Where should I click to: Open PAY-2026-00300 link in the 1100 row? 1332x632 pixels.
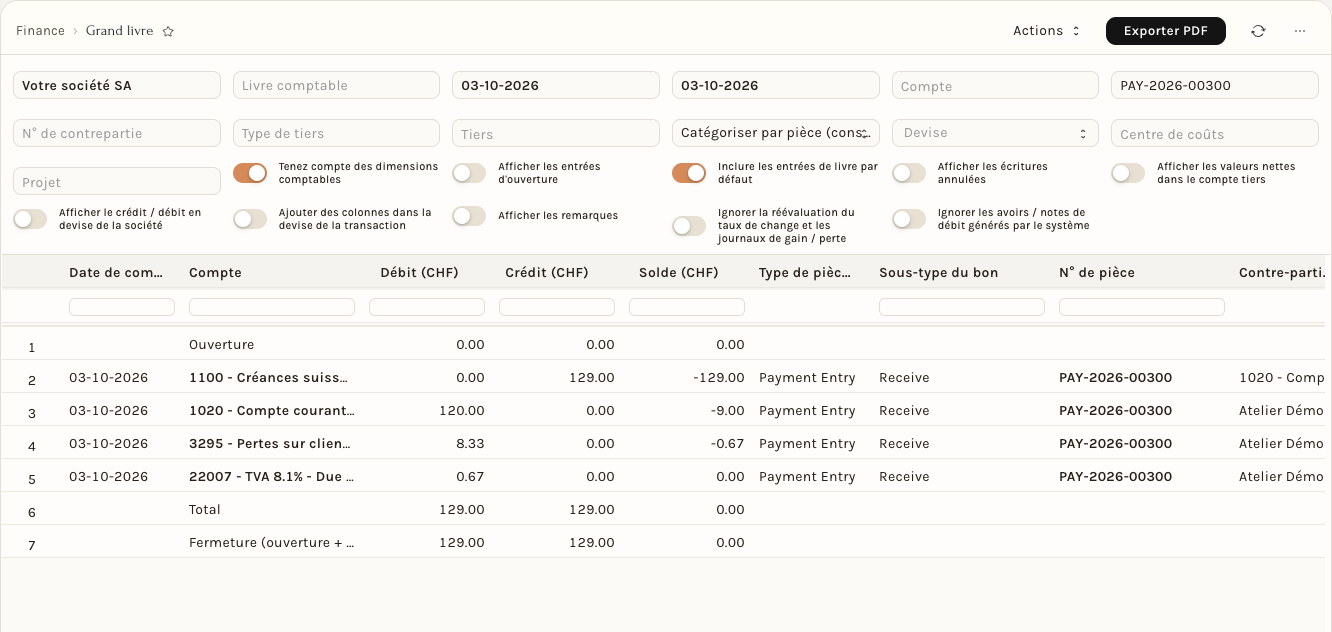[1115, 378]
